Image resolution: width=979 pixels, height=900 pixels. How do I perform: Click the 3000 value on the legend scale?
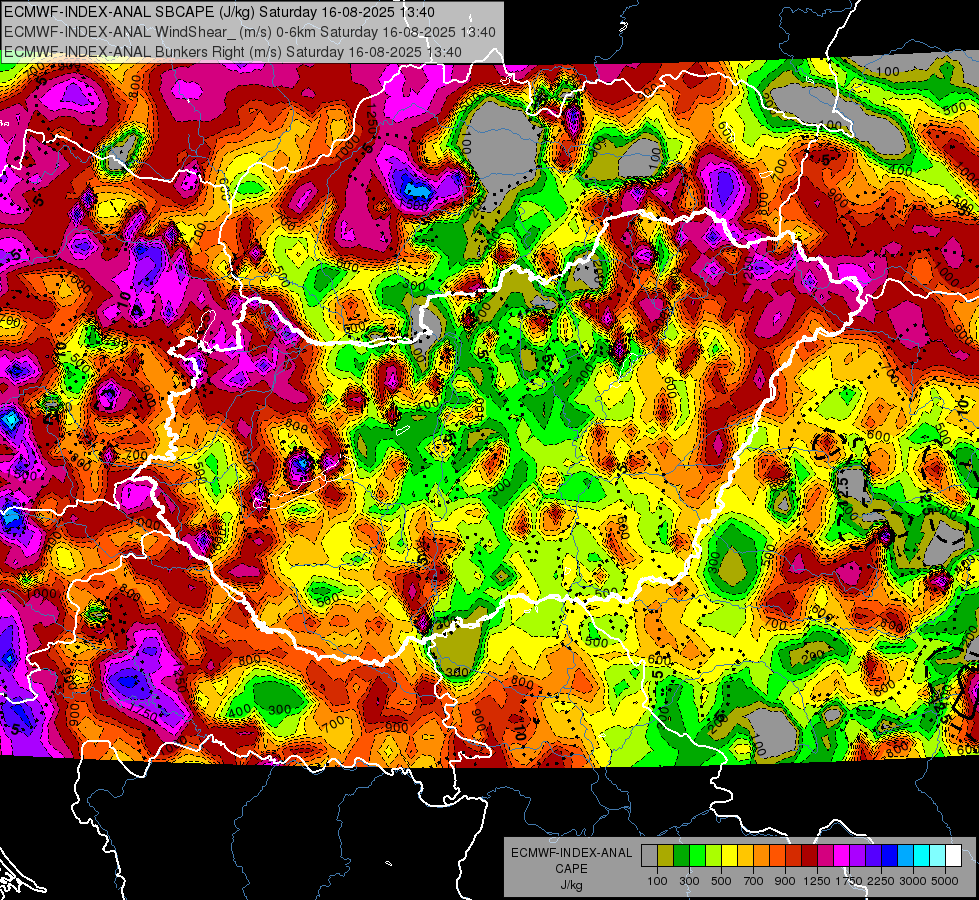913,881
